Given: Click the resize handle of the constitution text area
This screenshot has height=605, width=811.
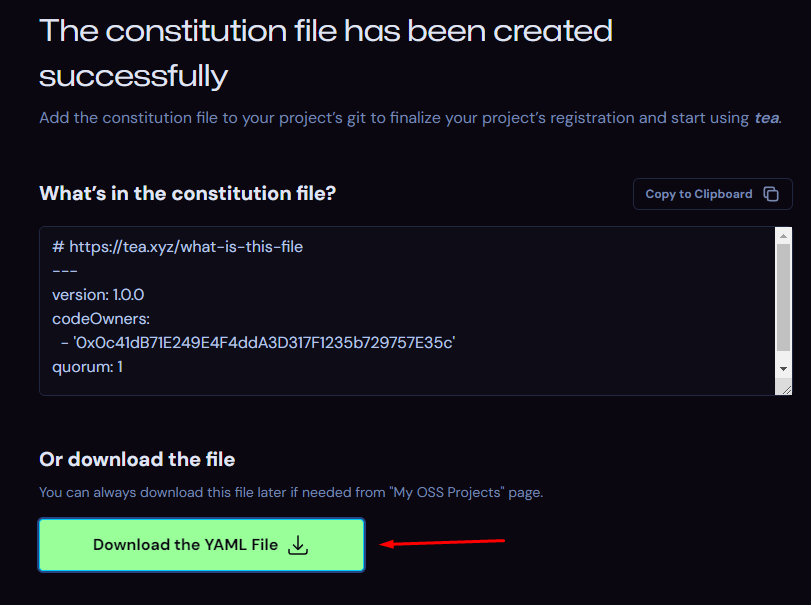Looking at the screenshot, I should (x=785, y=389).
